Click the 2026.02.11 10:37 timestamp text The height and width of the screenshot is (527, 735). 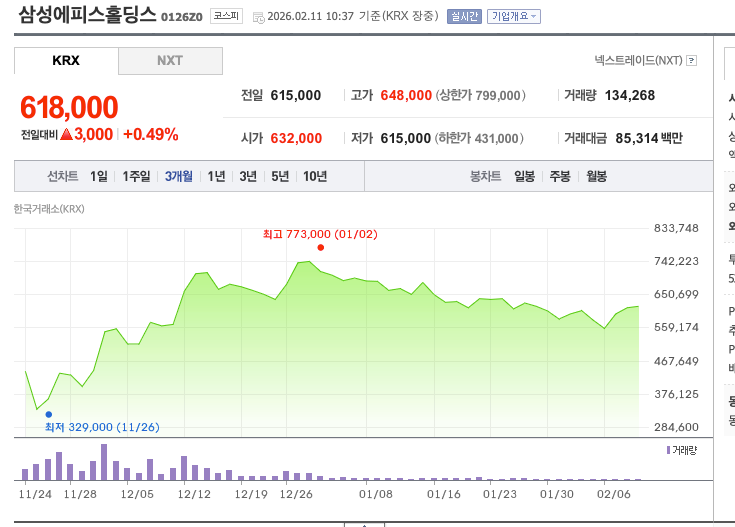click(310, 16)
